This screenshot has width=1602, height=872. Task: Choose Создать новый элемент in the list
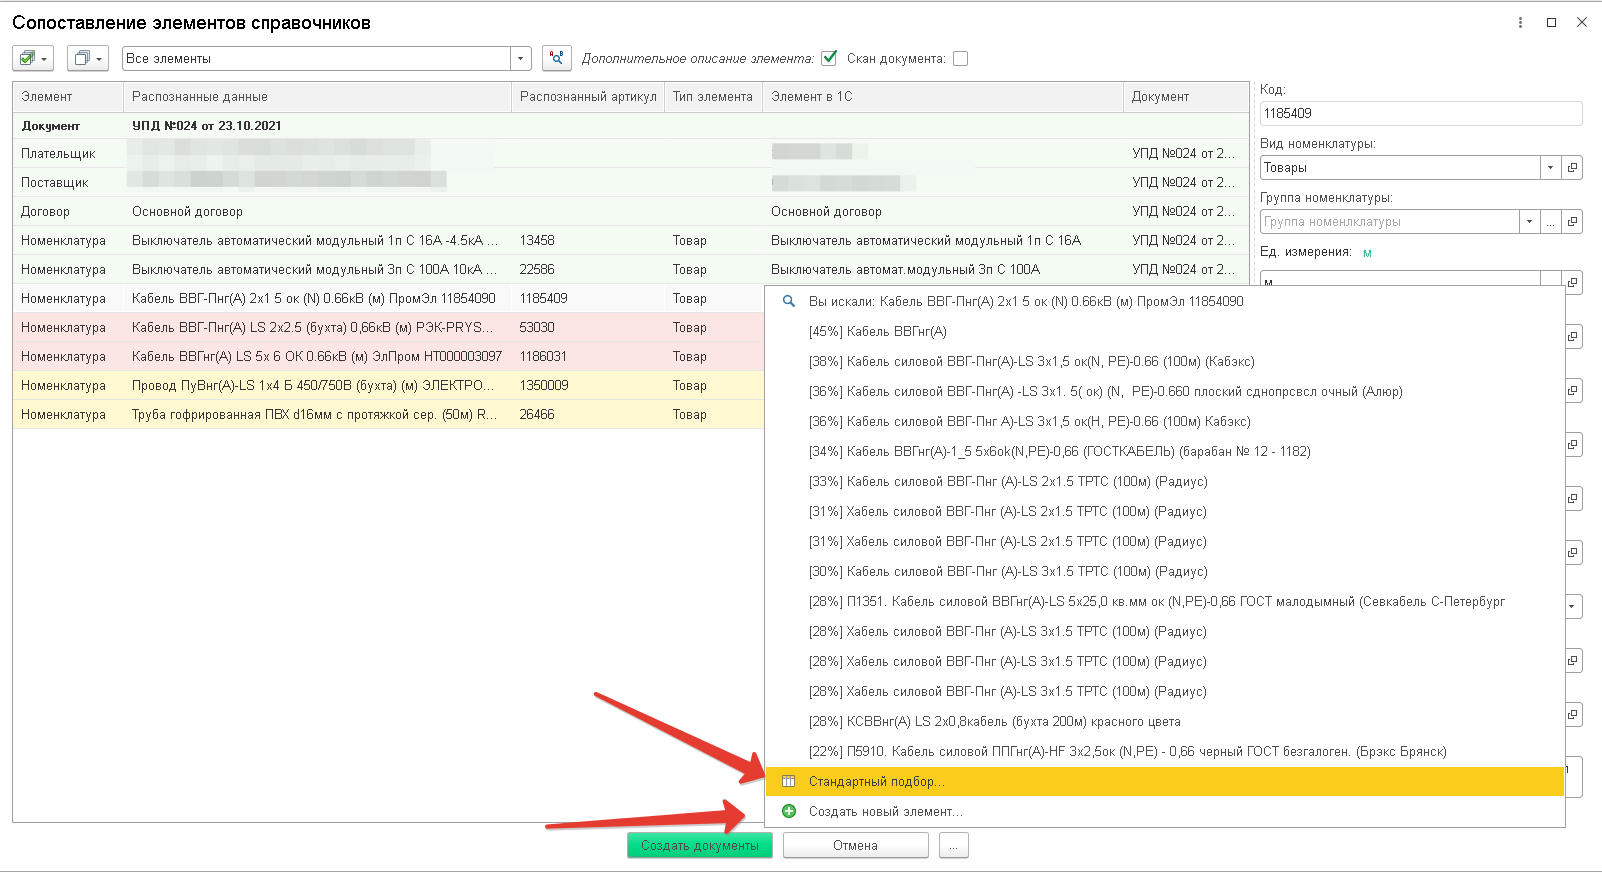click(1164, 811)
